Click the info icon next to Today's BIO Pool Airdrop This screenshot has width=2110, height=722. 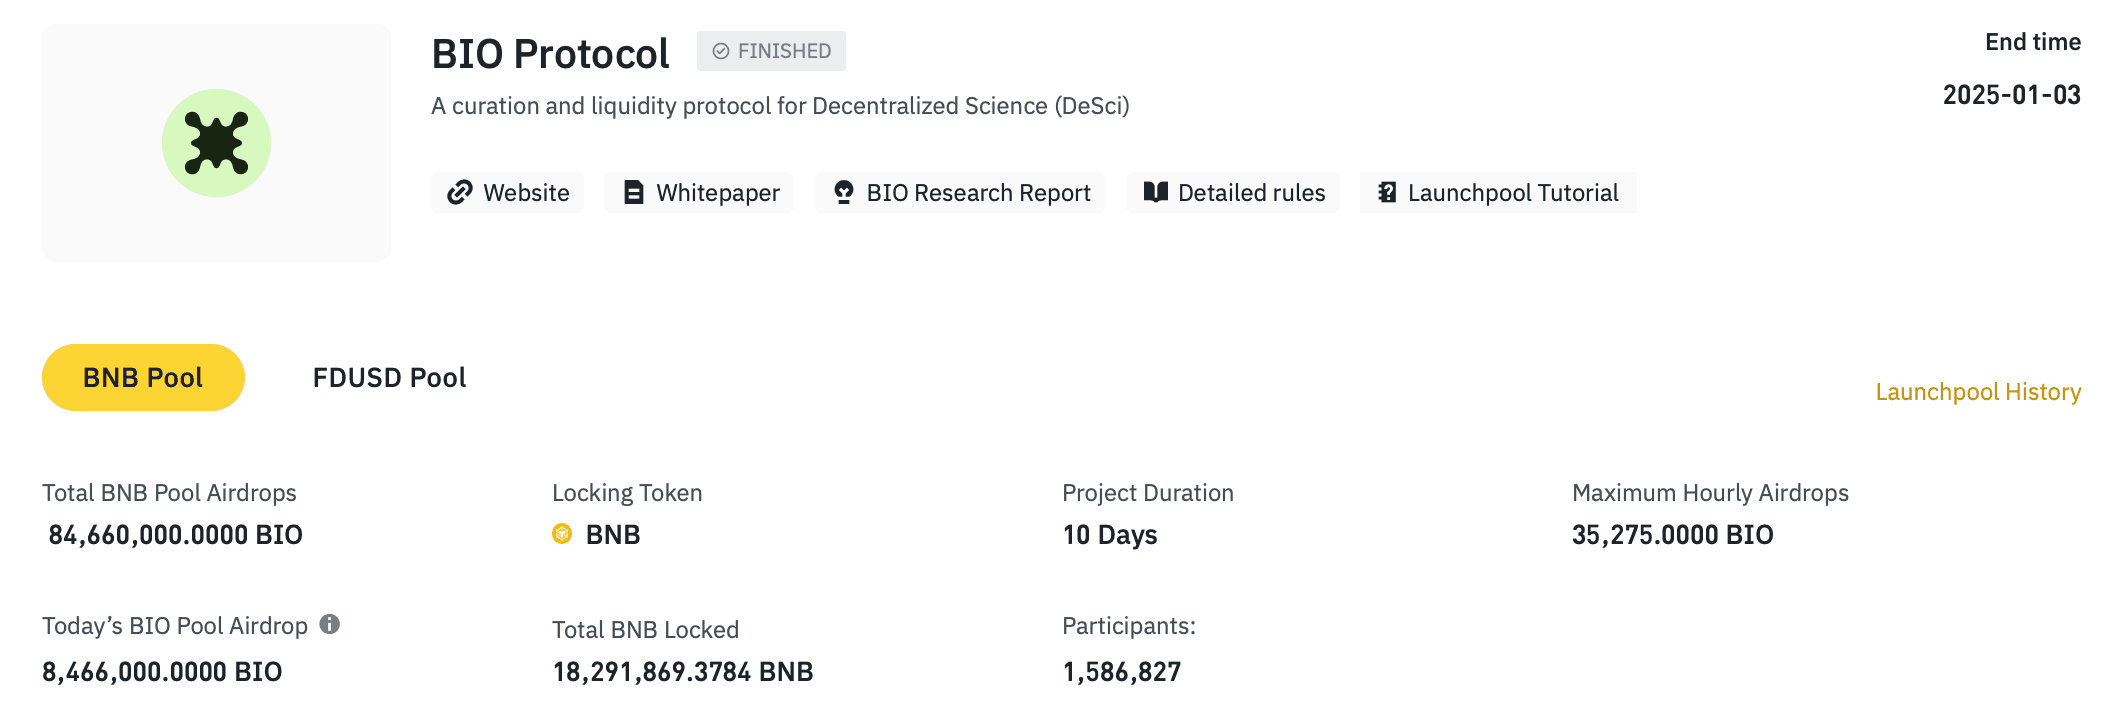[330, 625]
